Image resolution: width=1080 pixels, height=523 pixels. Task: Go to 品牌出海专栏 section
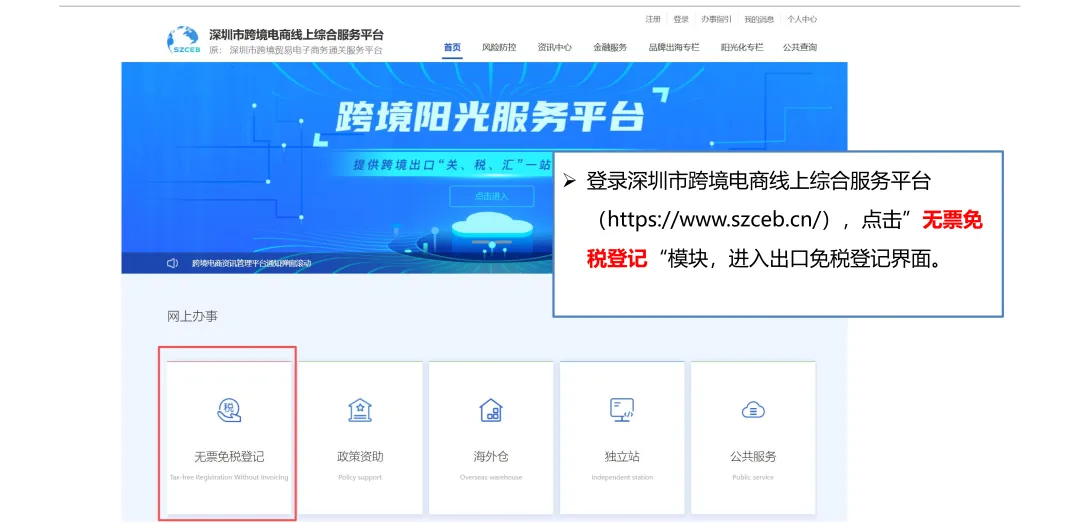click(x=674, y=48)
